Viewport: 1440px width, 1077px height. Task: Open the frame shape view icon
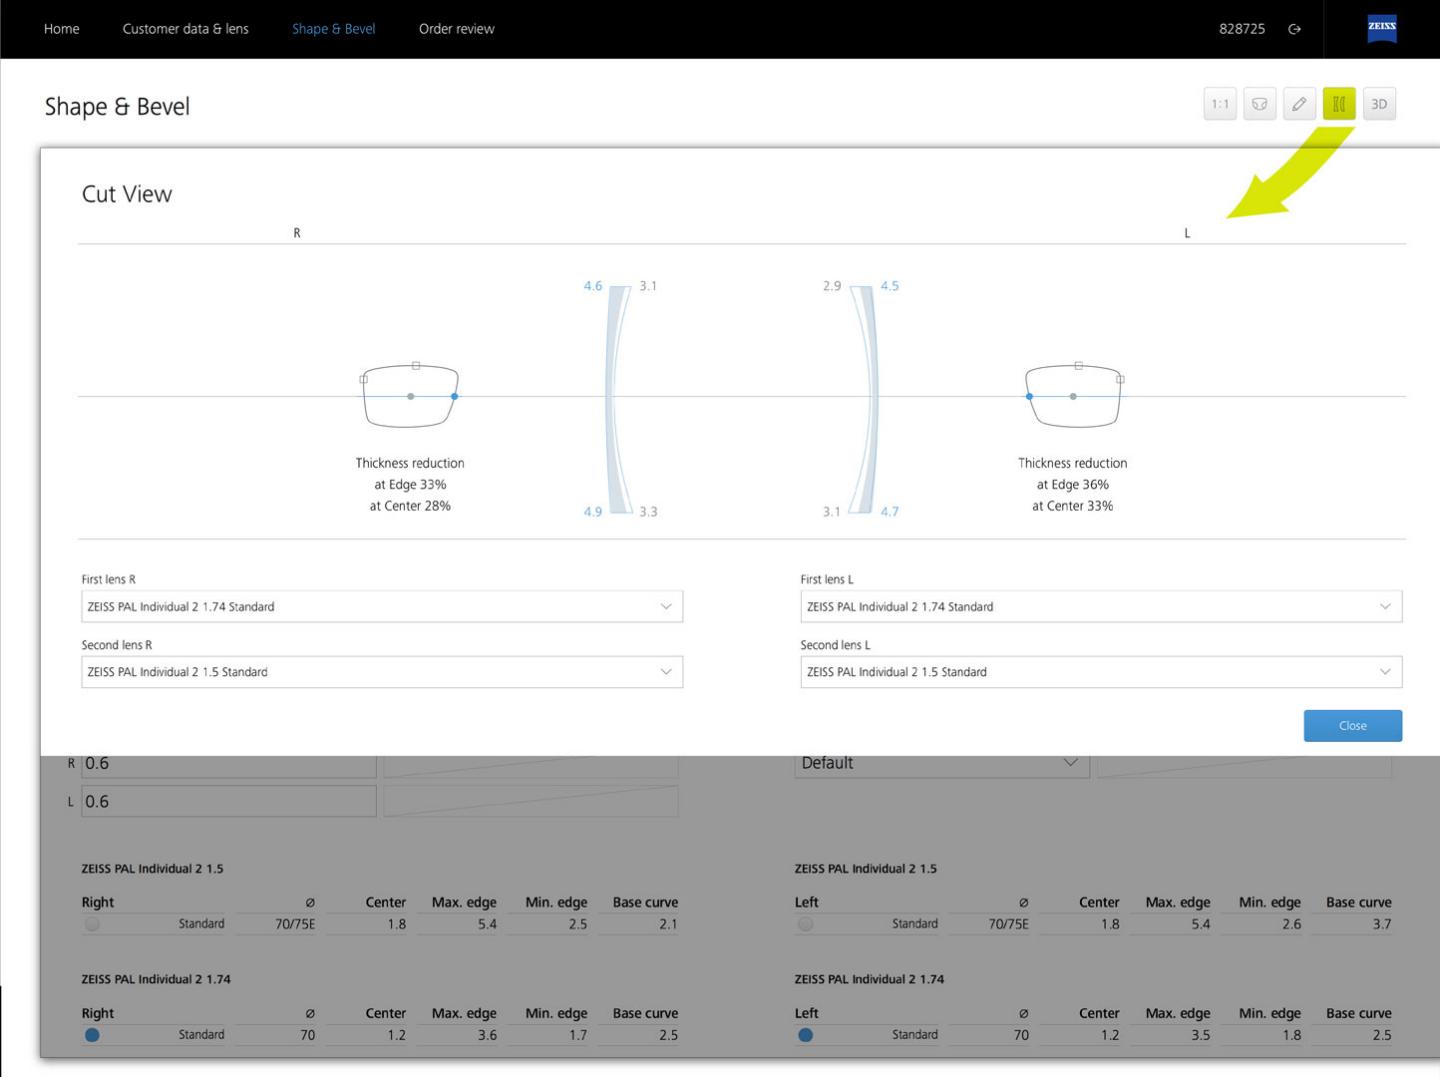[1259, 103]
